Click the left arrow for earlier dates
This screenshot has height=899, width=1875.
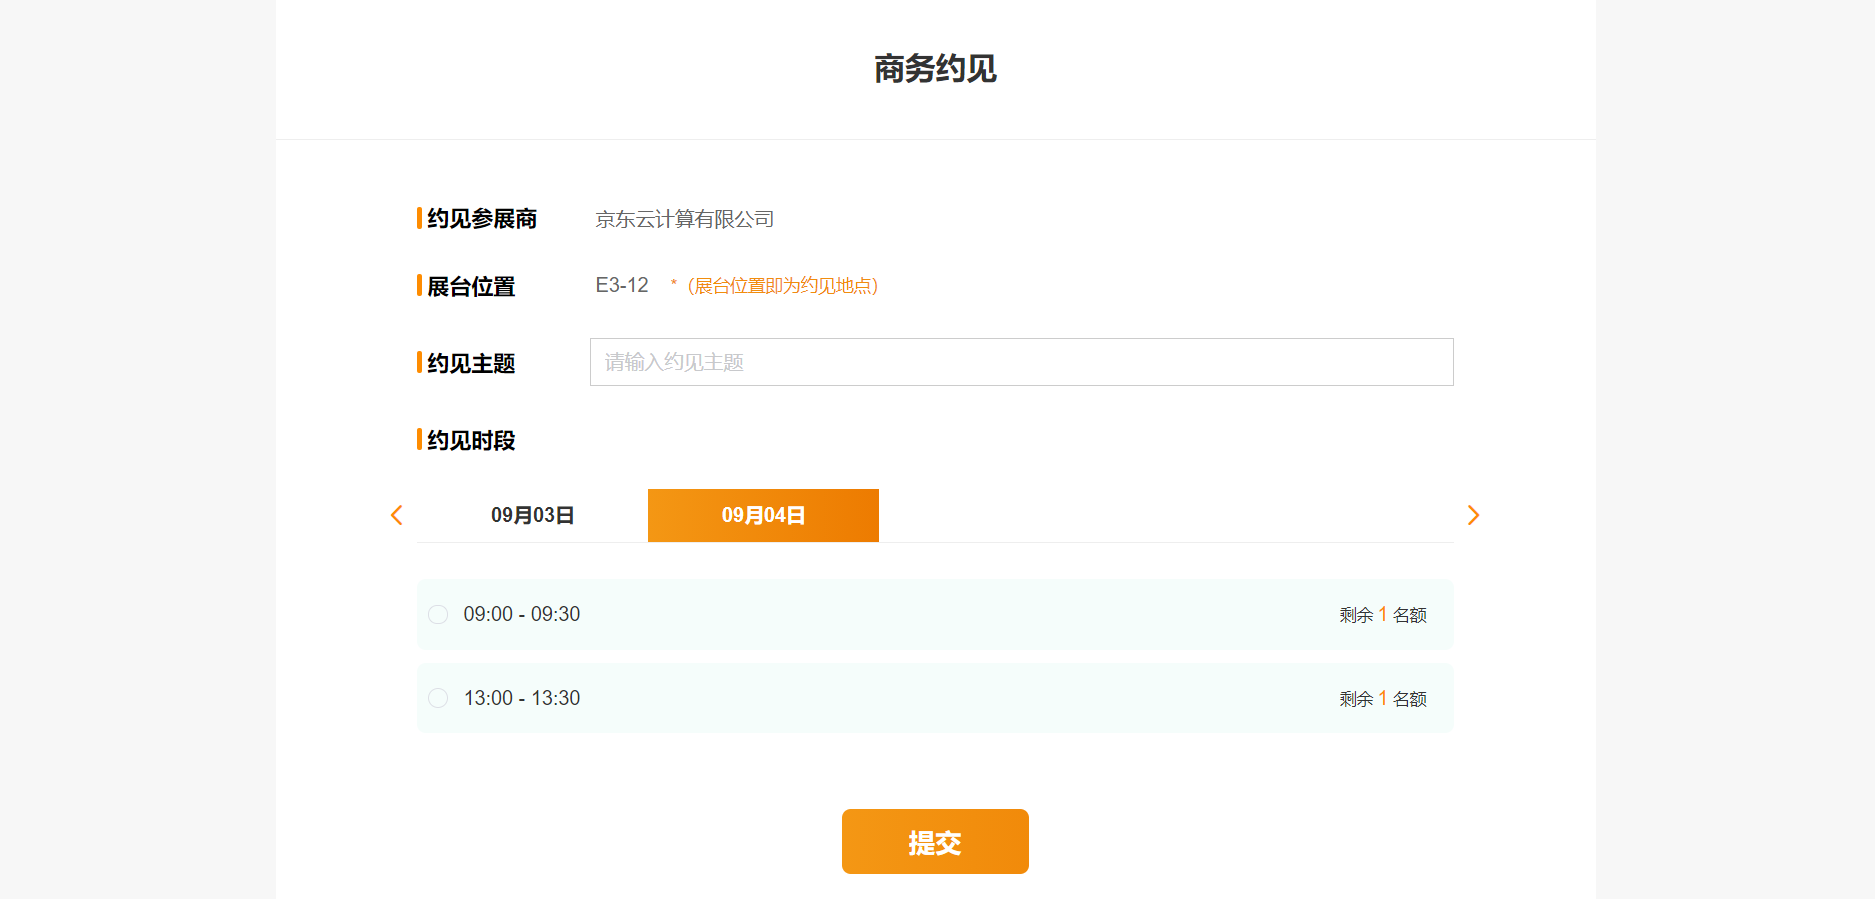click(x=396, y=515)
